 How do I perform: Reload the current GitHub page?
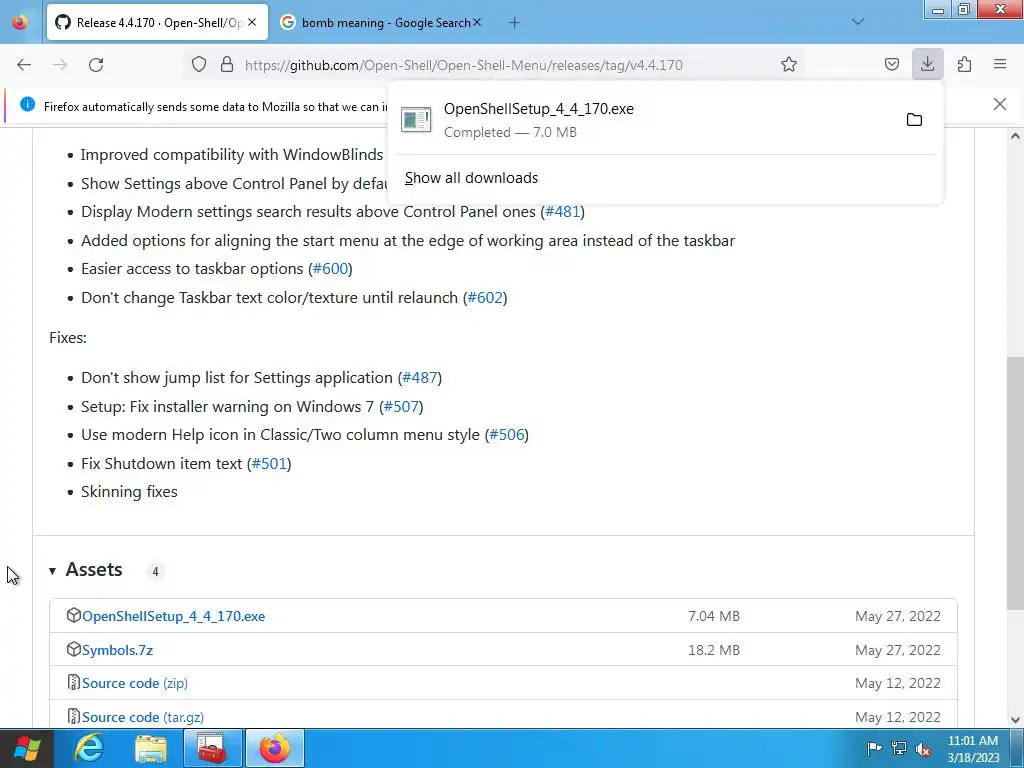coord(96,65)
